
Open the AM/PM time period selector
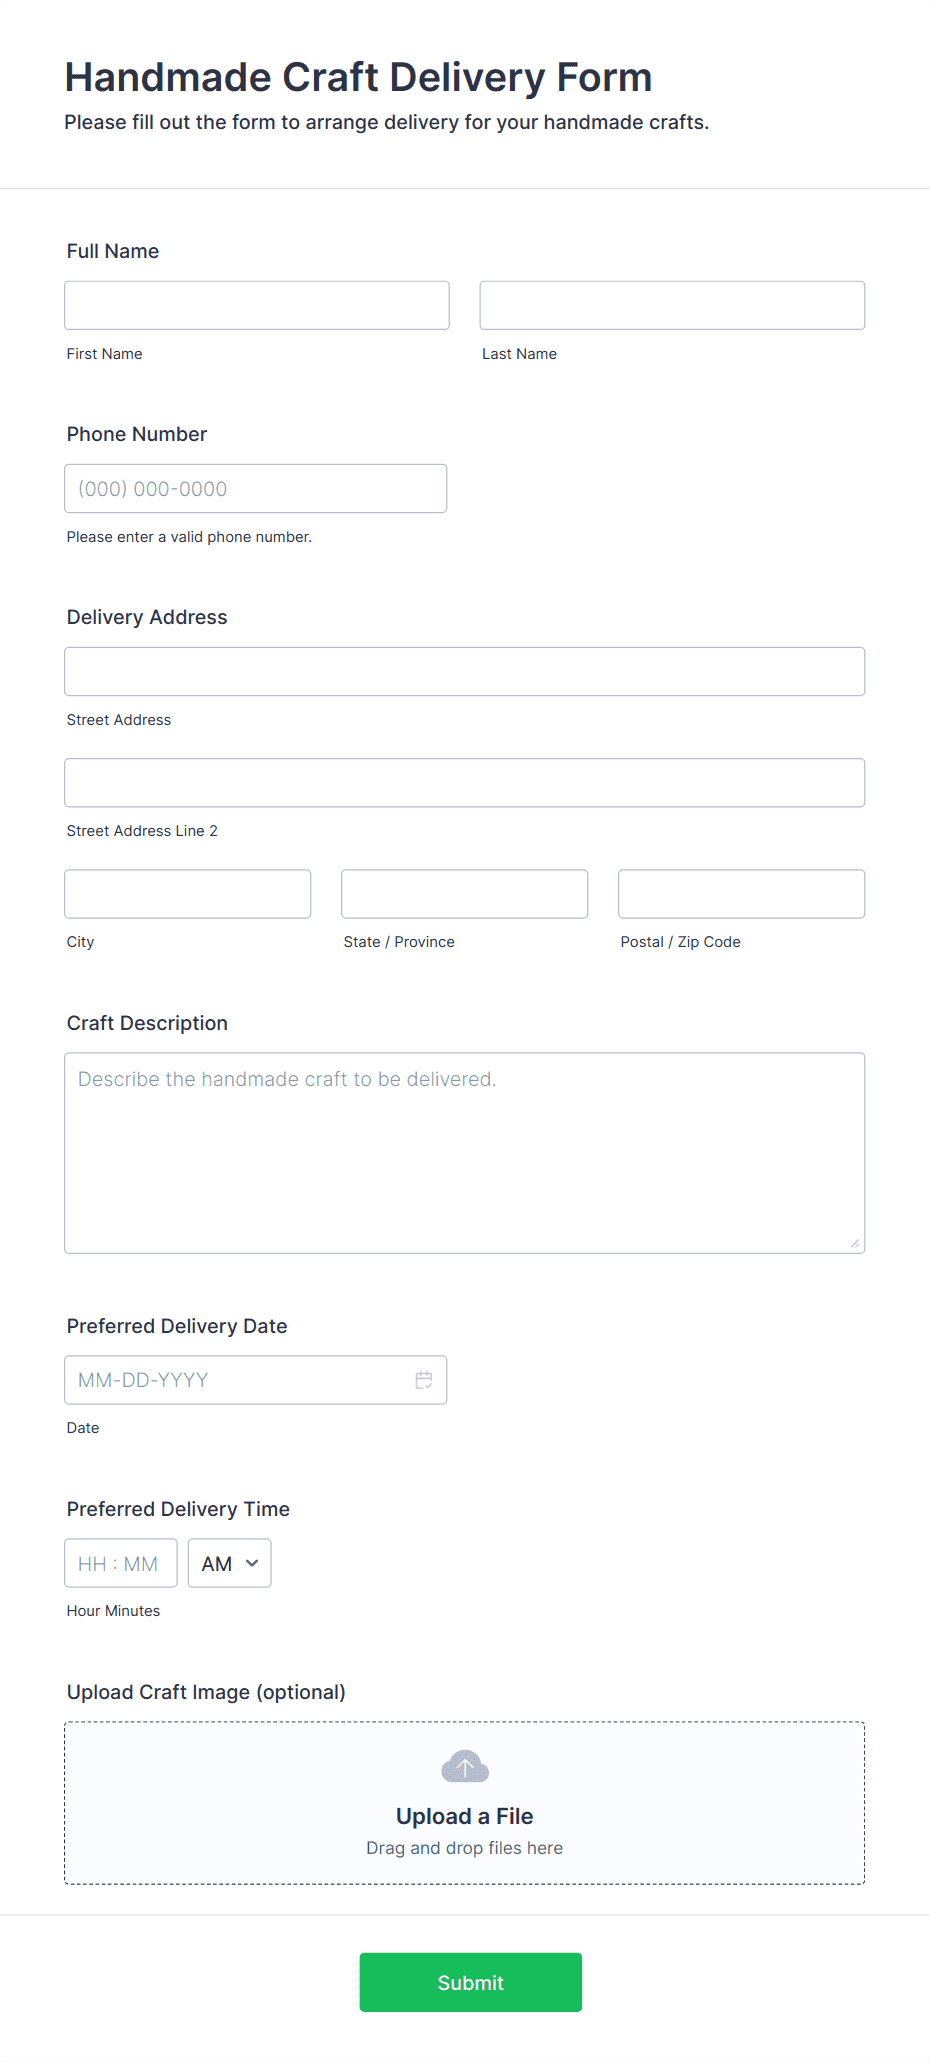point(229,1563)
